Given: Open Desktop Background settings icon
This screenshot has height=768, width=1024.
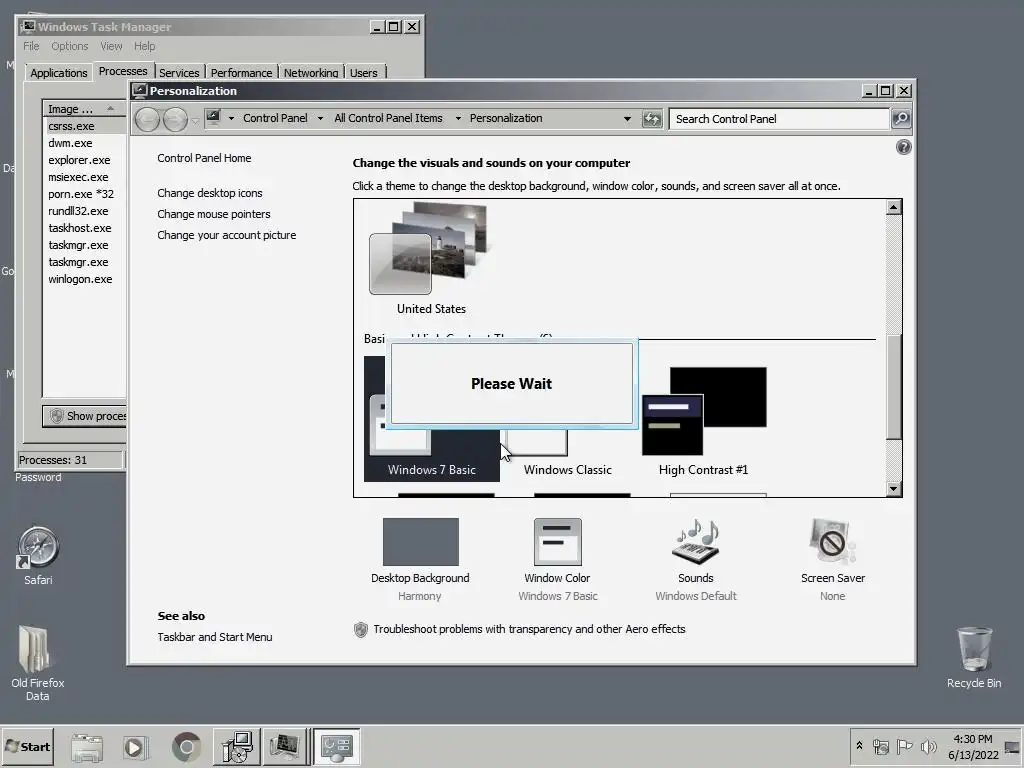Looking at the screenshot, I should (421, 541).
